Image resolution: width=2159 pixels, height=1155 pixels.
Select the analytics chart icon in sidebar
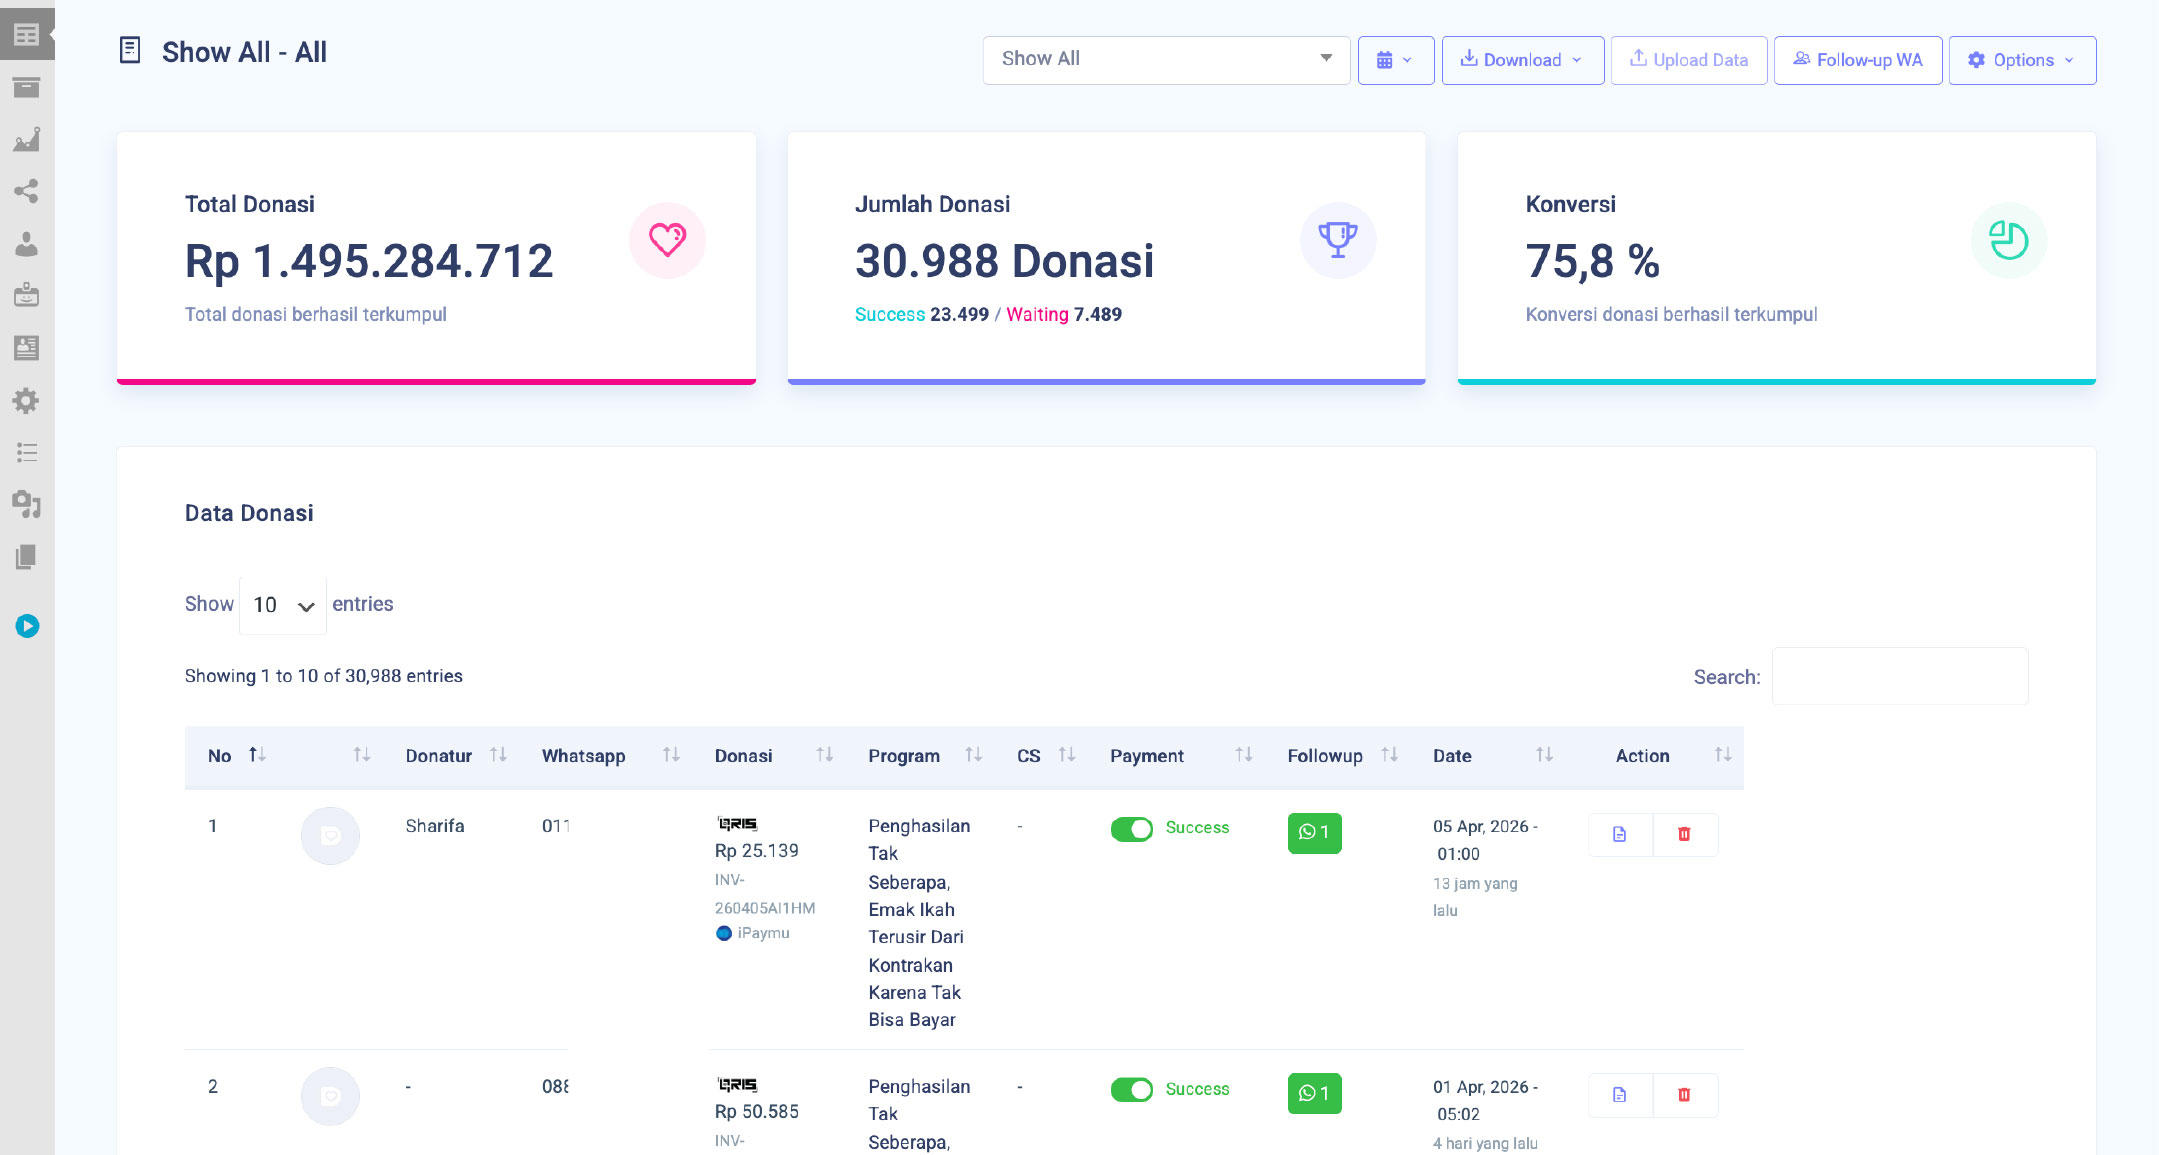pos(27,140)
